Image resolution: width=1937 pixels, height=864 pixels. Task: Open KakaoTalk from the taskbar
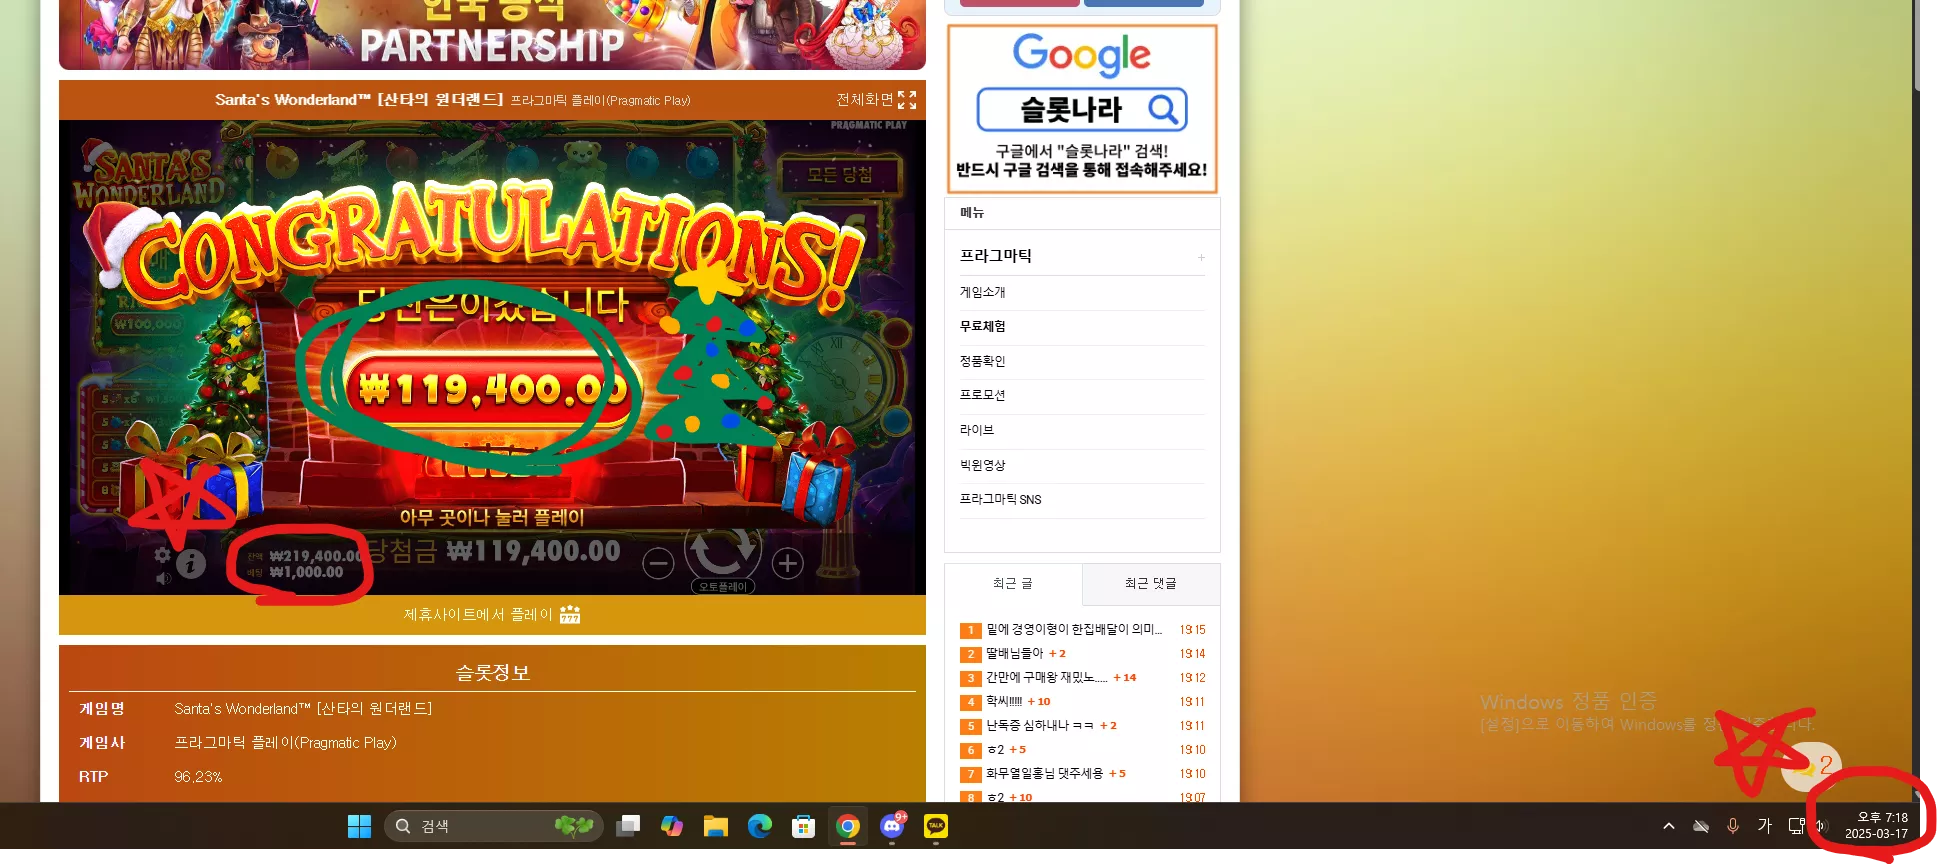coord(936,826)
